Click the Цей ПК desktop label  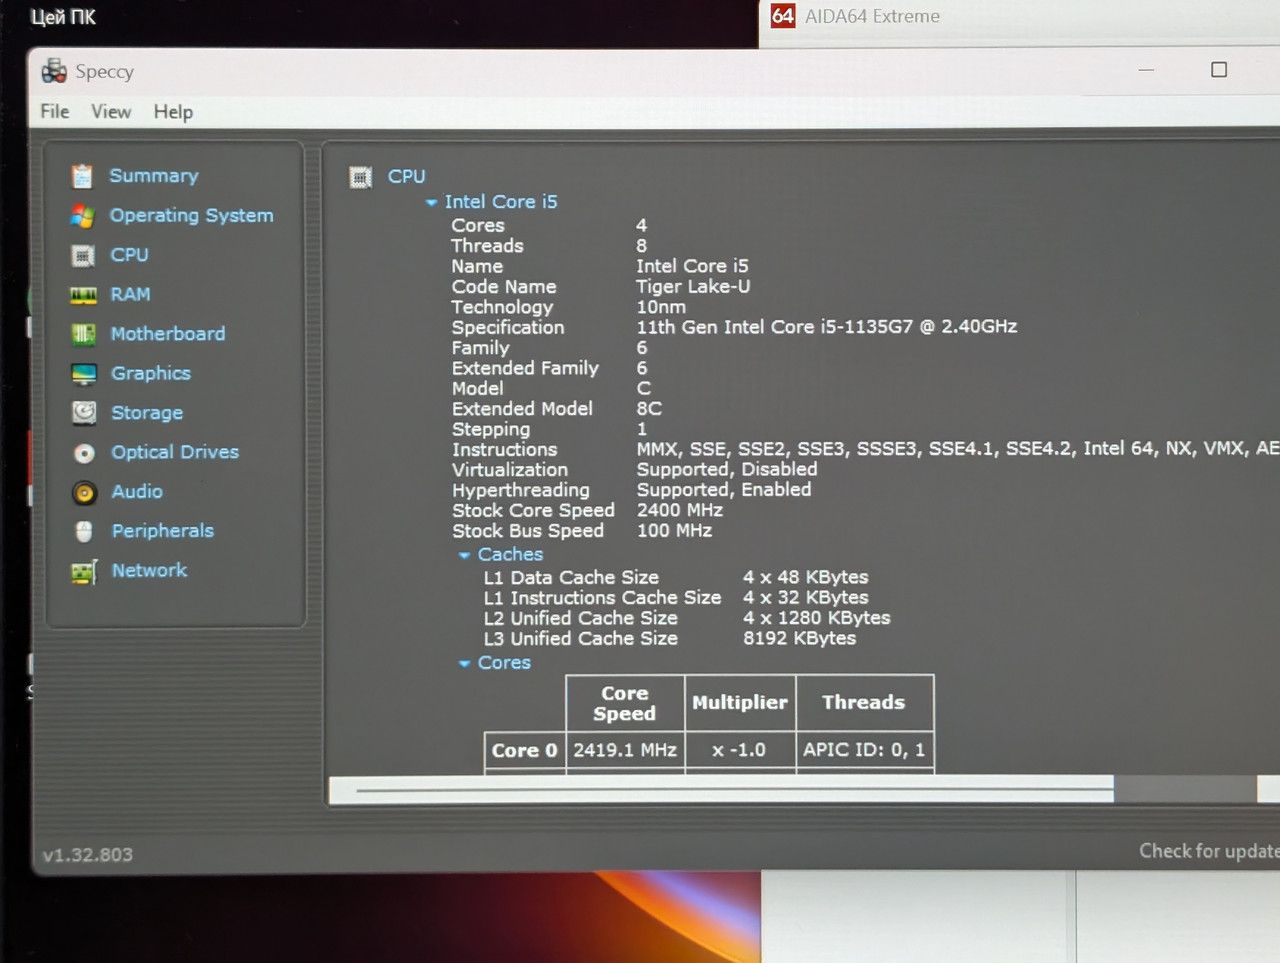63,17
